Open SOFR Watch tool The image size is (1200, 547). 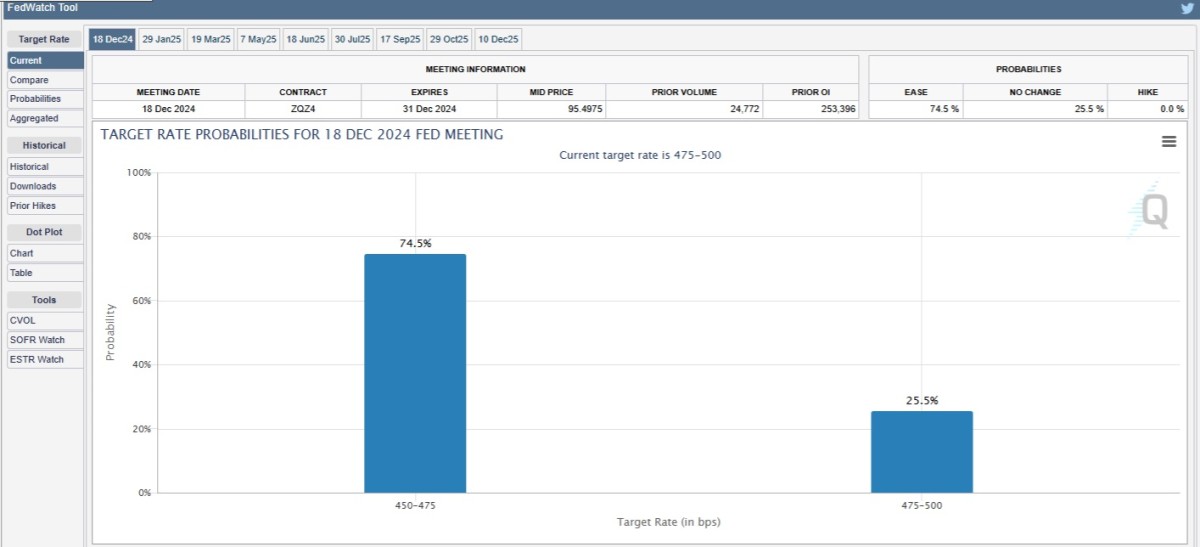45,340
